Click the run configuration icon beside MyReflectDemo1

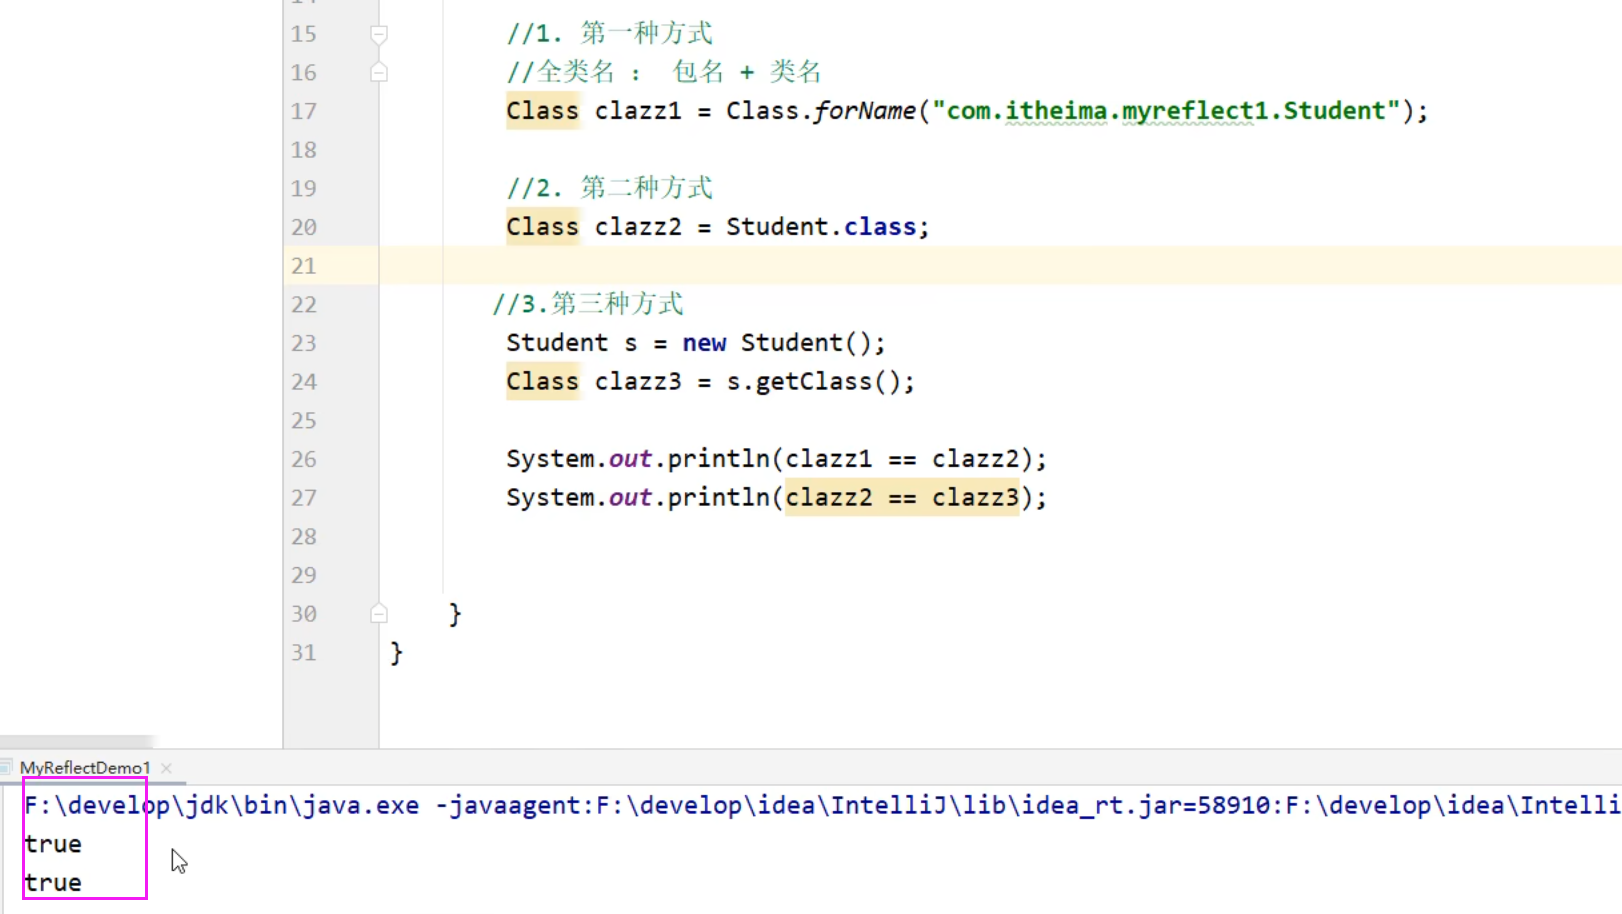click(6, 768)
